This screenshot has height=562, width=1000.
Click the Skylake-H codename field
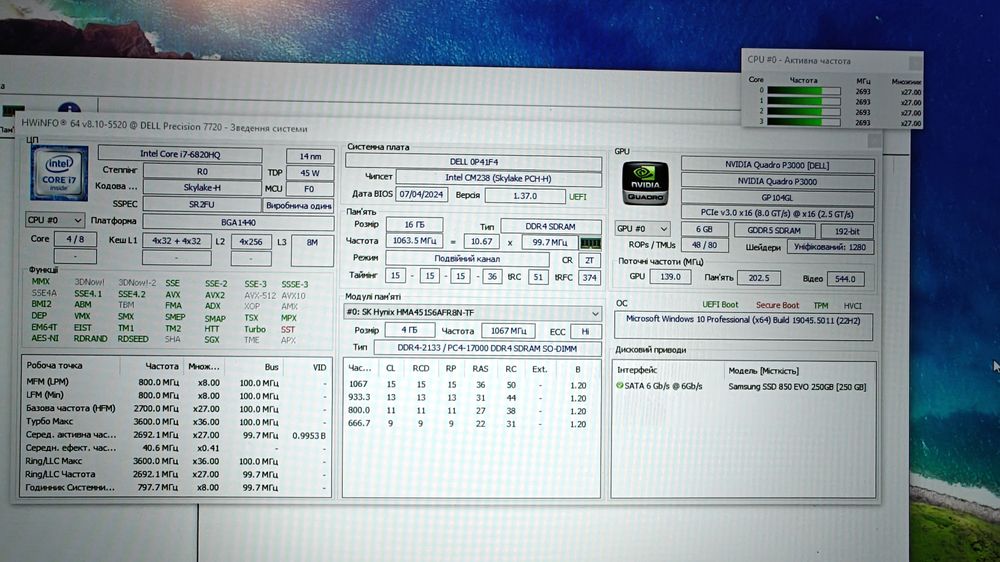[x=202, y=188]
